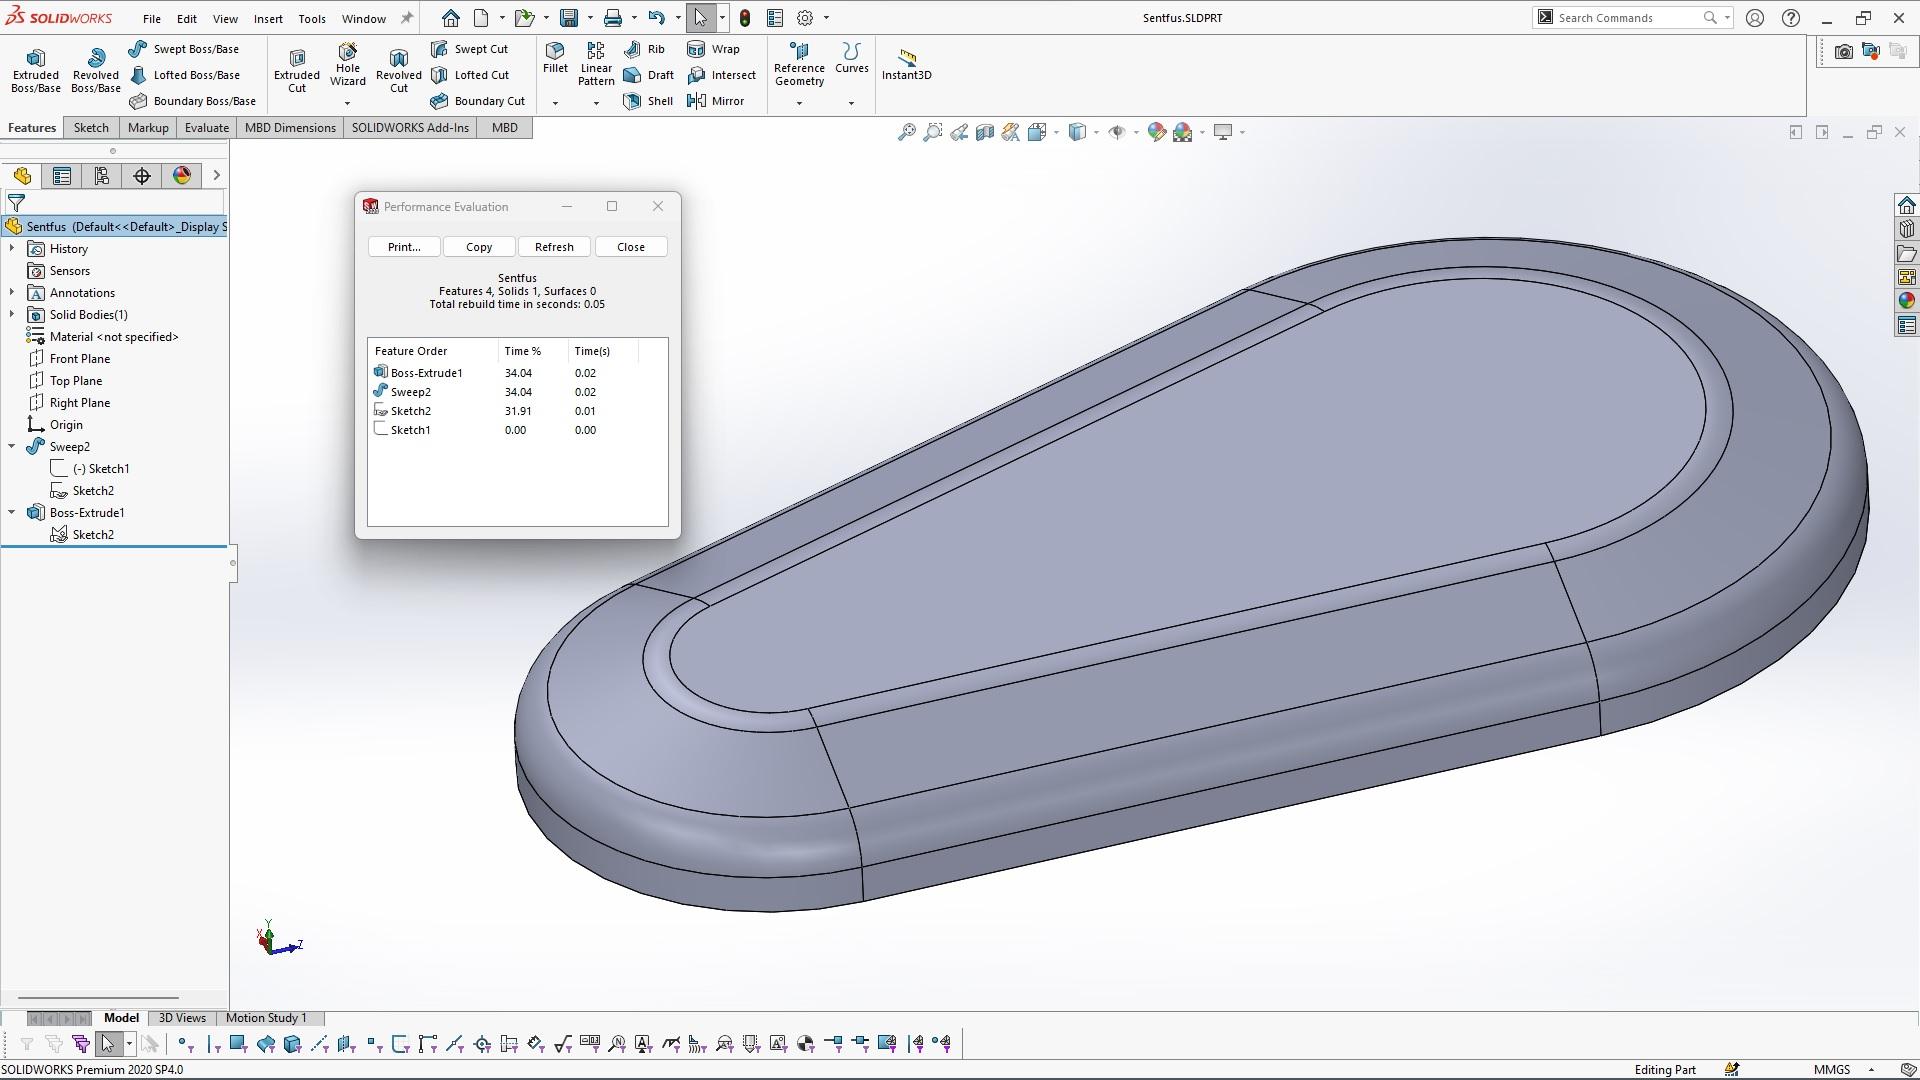Screen dimensions: 1920x1080
Task: Open the Reference Geometry dropdown arrow
Action: click(x=799, y=103)
